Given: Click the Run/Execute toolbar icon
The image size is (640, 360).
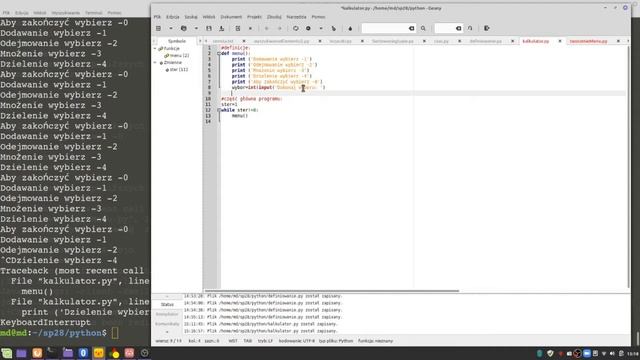Looking at the screenshot, I should coord(333,29).
